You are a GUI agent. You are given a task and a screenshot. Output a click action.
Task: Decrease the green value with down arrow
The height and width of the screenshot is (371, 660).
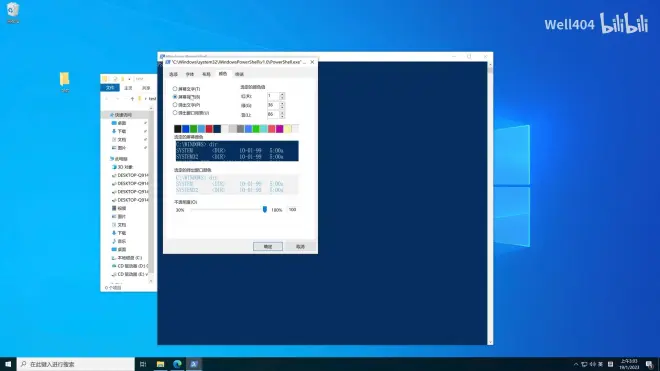pyautogui.click(x=282, y=107)
